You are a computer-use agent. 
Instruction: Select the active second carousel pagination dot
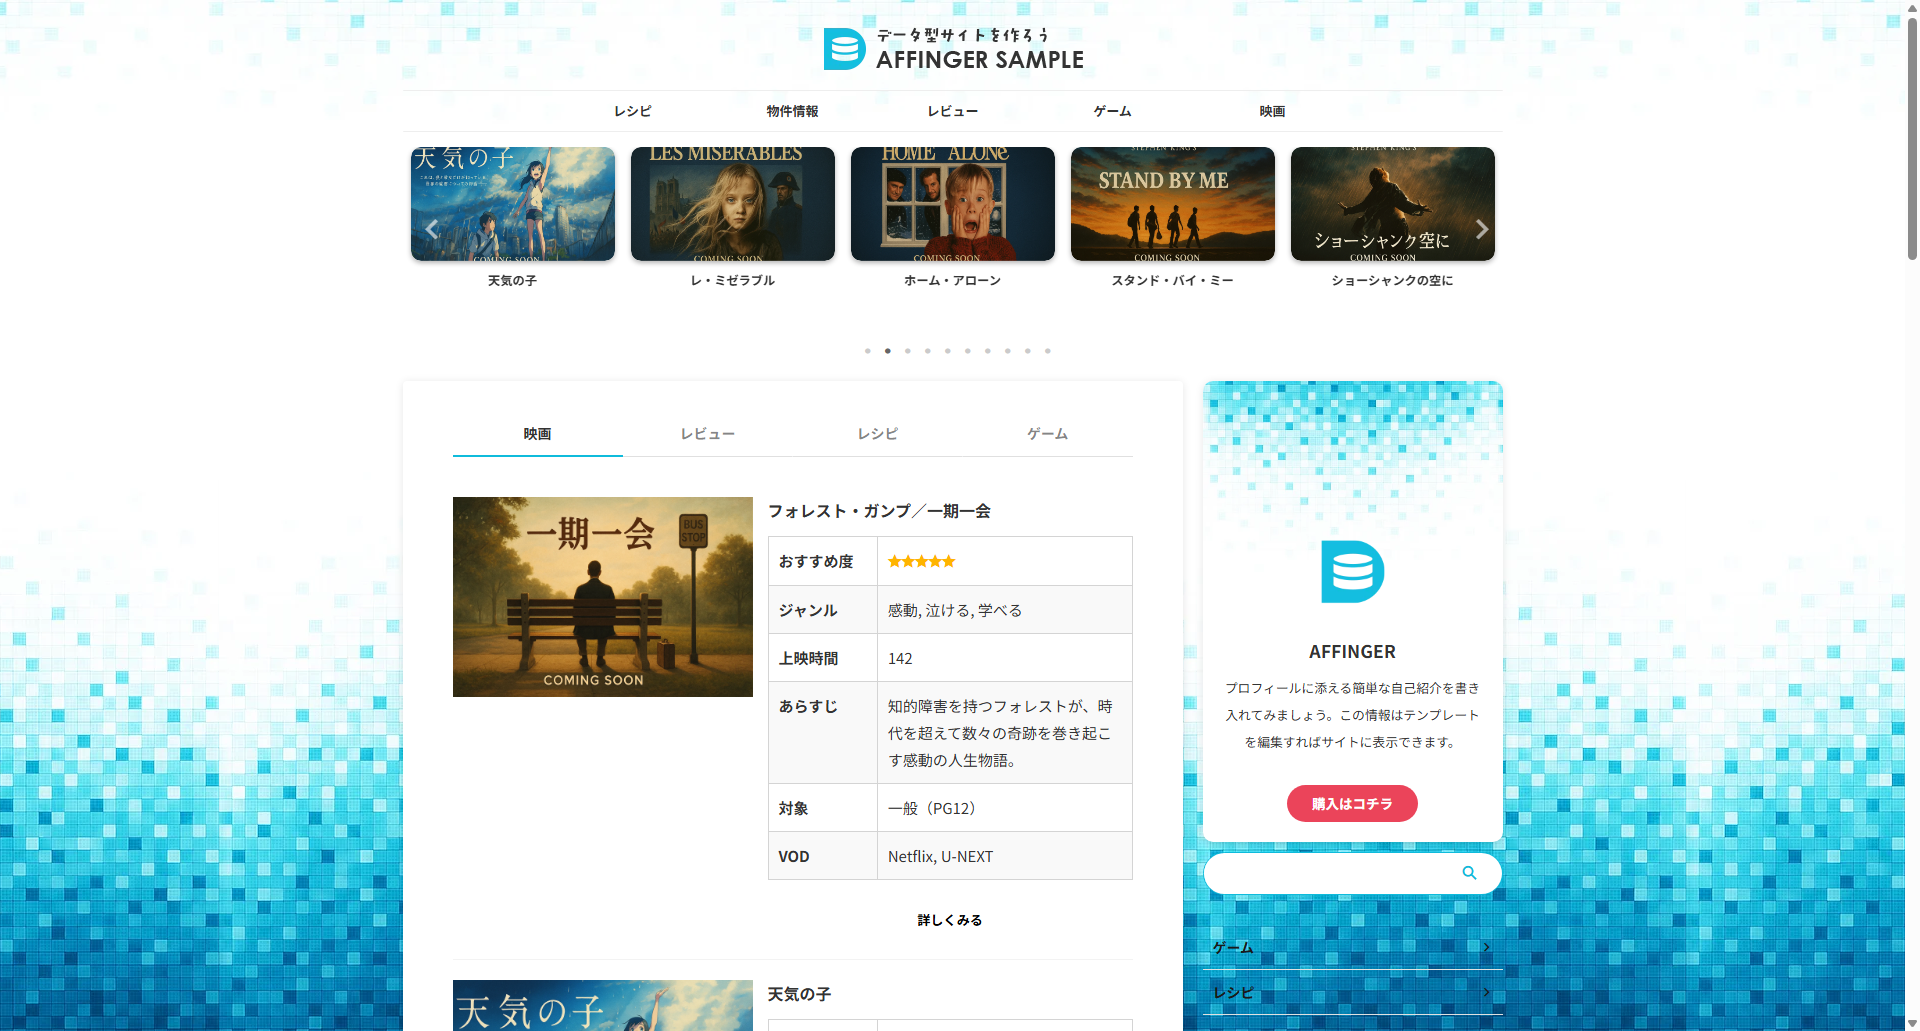click(x=888, y=351)
